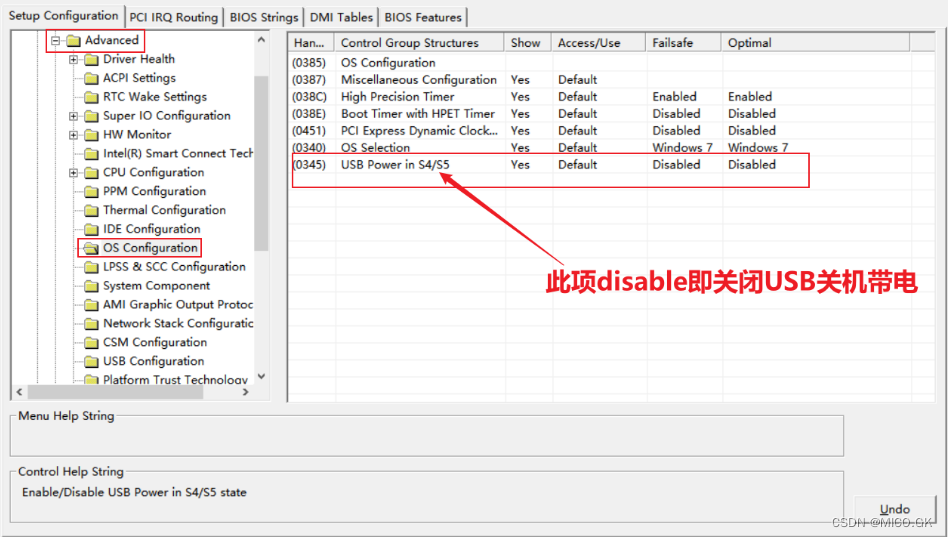
Task: Collapse the Advanced tree node
Action: coord(56,41)
